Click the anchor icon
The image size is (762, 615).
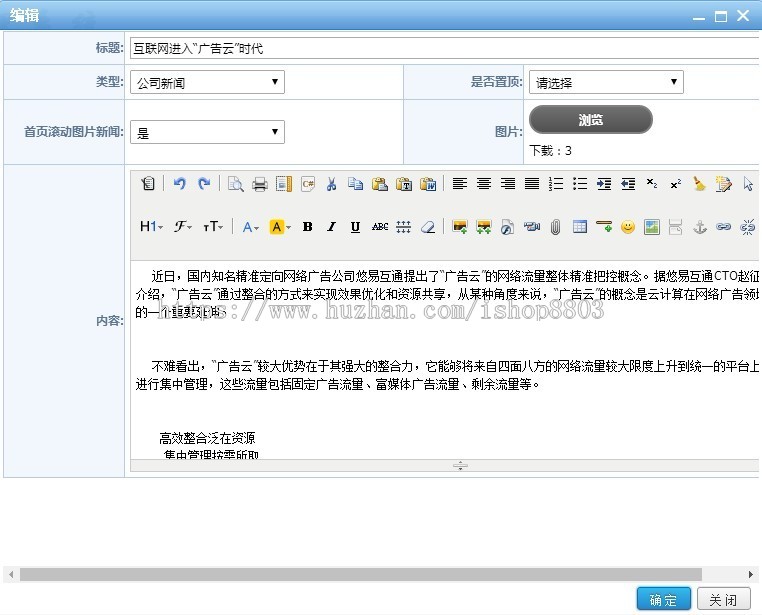(x=700, y=226)
